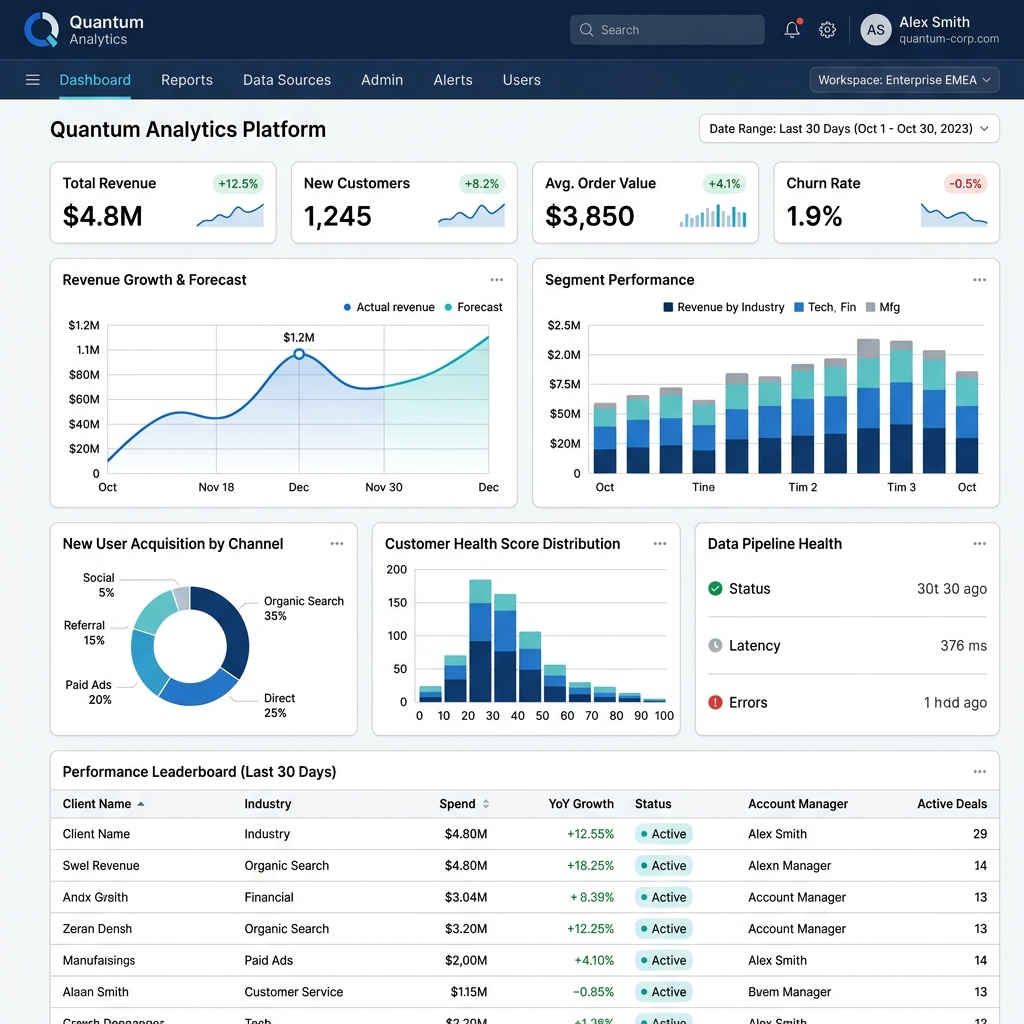The width and height of the screenshot is (1024, 1024).
Task: Select the Zeran Densh client row
Action: pyautogui.click(x=524, y=929)
